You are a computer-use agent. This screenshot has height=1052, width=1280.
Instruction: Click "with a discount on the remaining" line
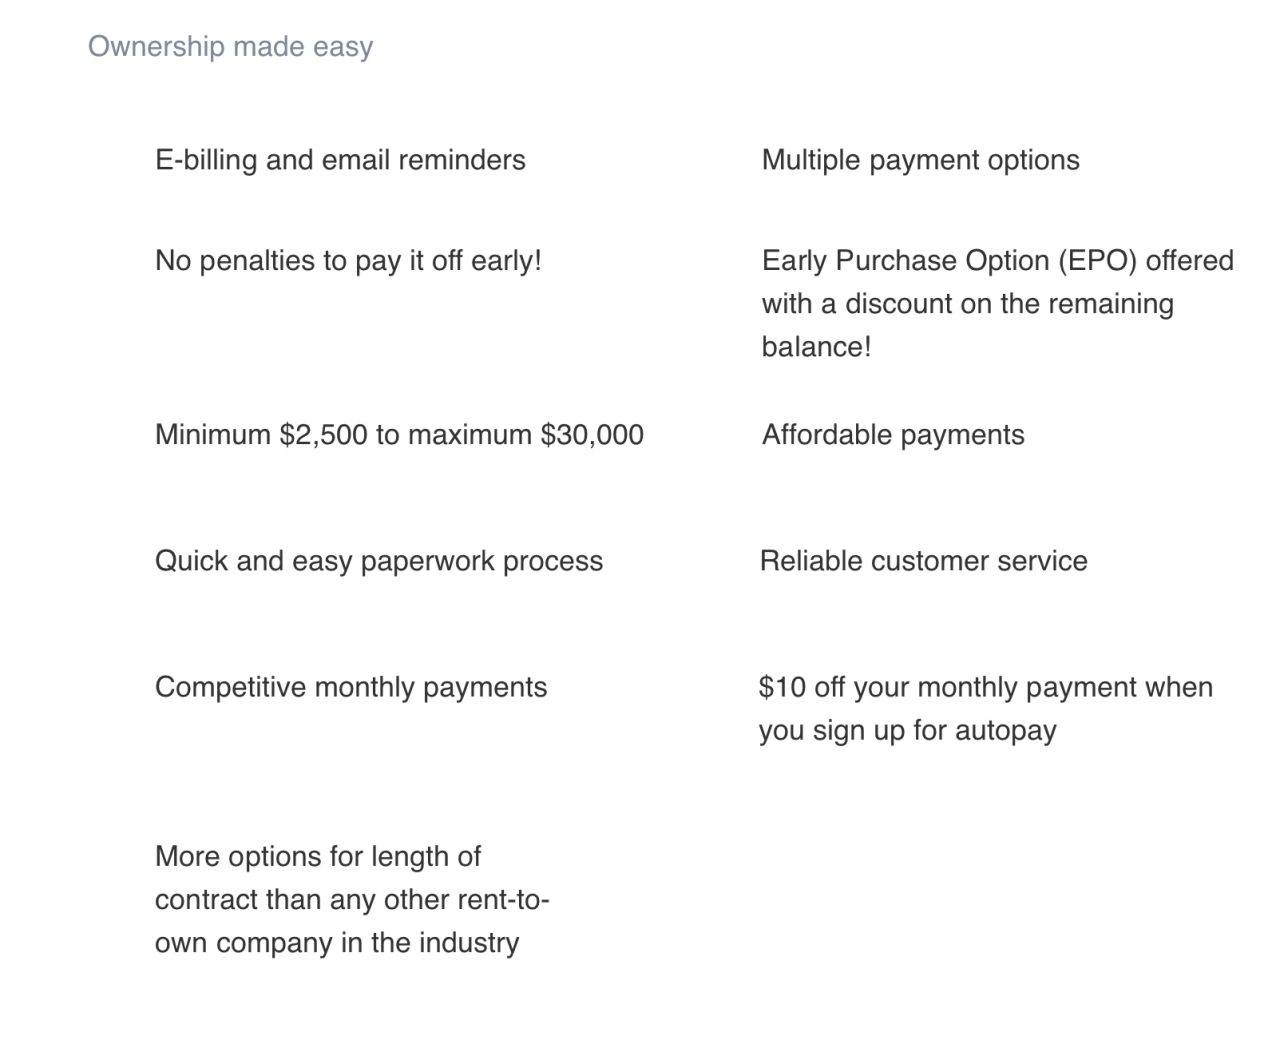click(967, 304)
